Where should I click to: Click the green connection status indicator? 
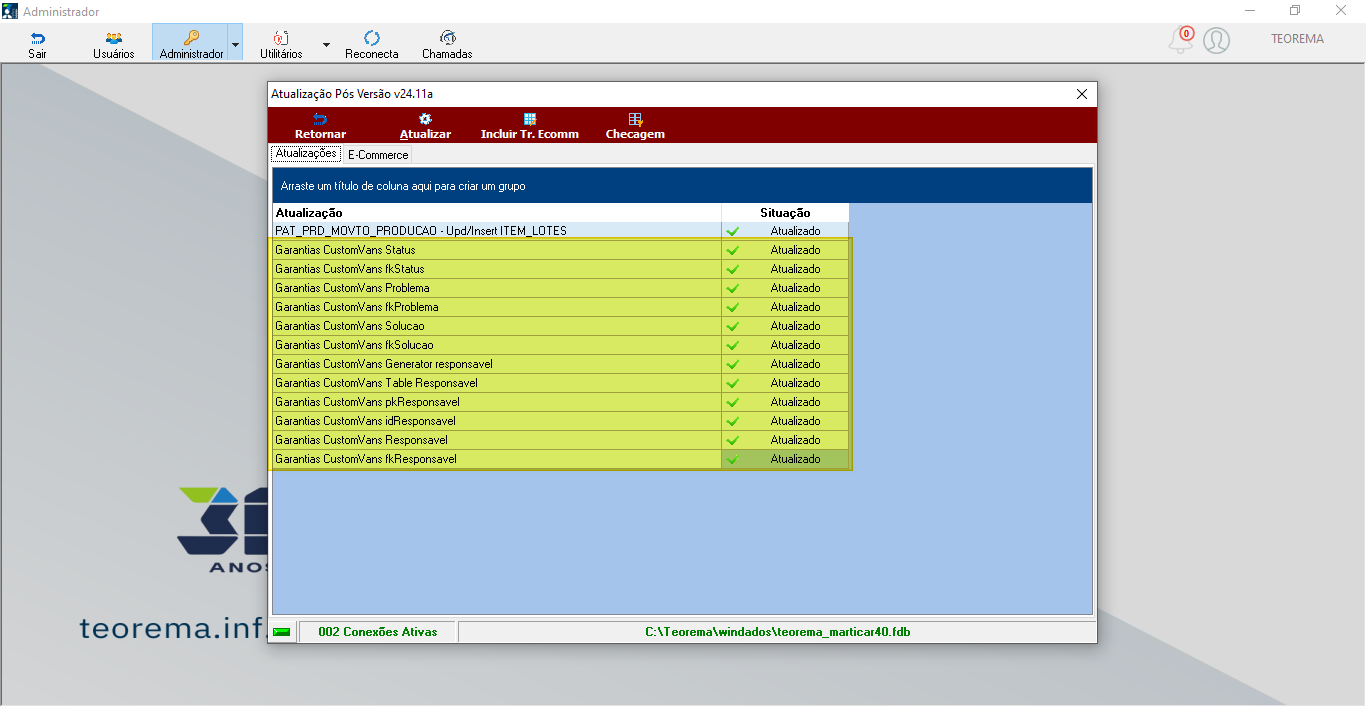(281, 632)
